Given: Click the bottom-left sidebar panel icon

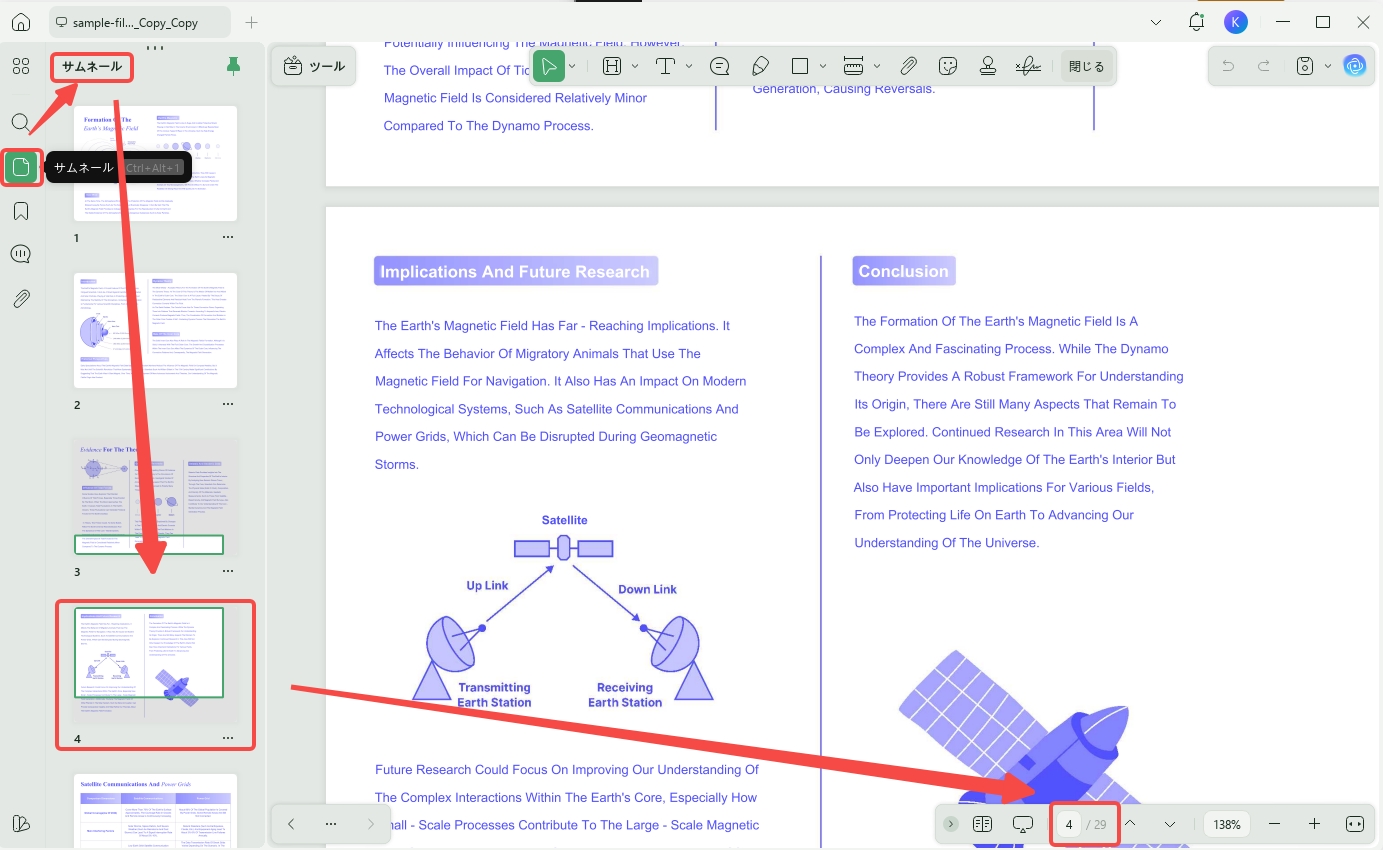Looking at the screenshot, I should 21,823.
